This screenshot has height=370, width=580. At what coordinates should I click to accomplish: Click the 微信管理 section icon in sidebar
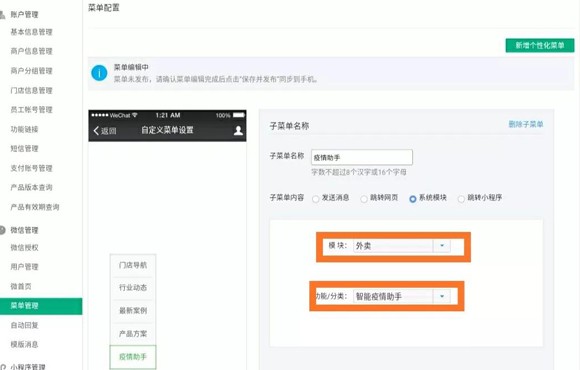[x=2, y=230]
